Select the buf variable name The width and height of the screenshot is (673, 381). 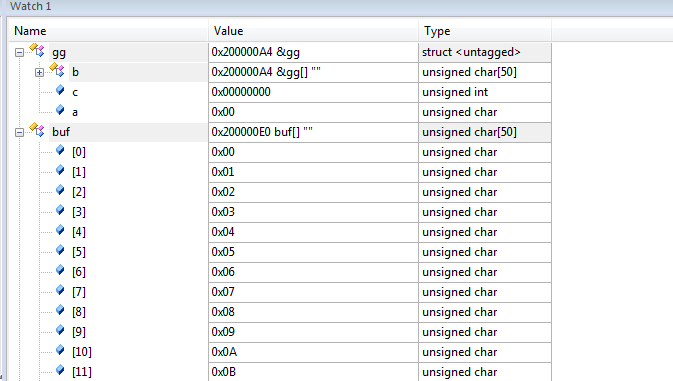point(61,132)
